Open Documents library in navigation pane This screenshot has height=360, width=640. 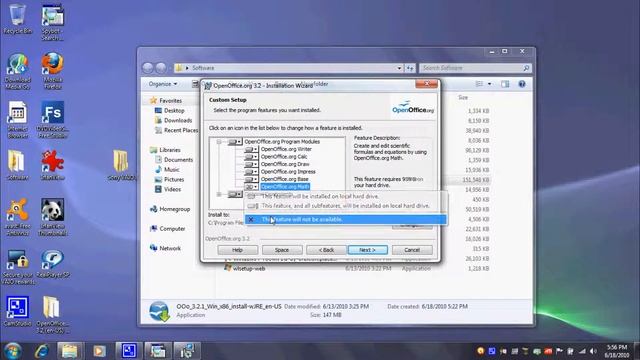(x=178, y=160)
